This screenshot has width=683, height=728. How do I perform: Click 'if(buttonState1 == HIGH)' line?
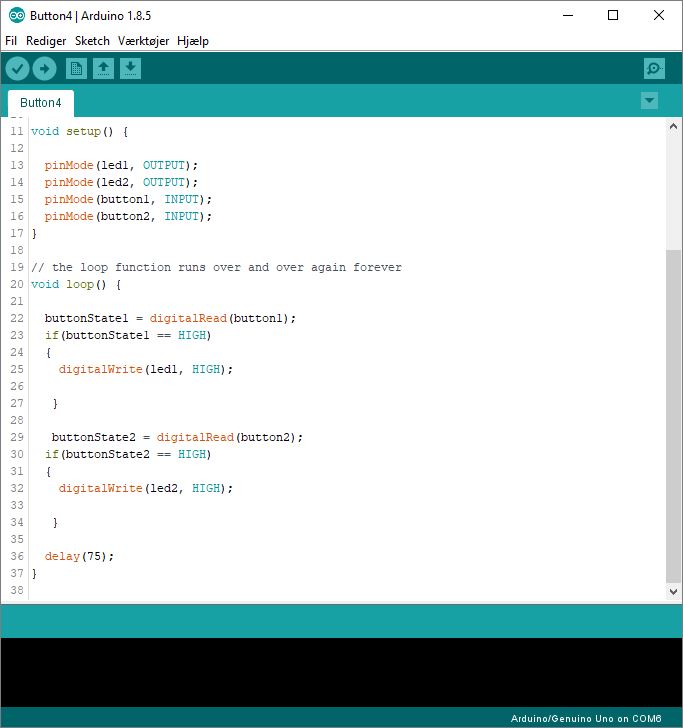click(x=128, y=335)
